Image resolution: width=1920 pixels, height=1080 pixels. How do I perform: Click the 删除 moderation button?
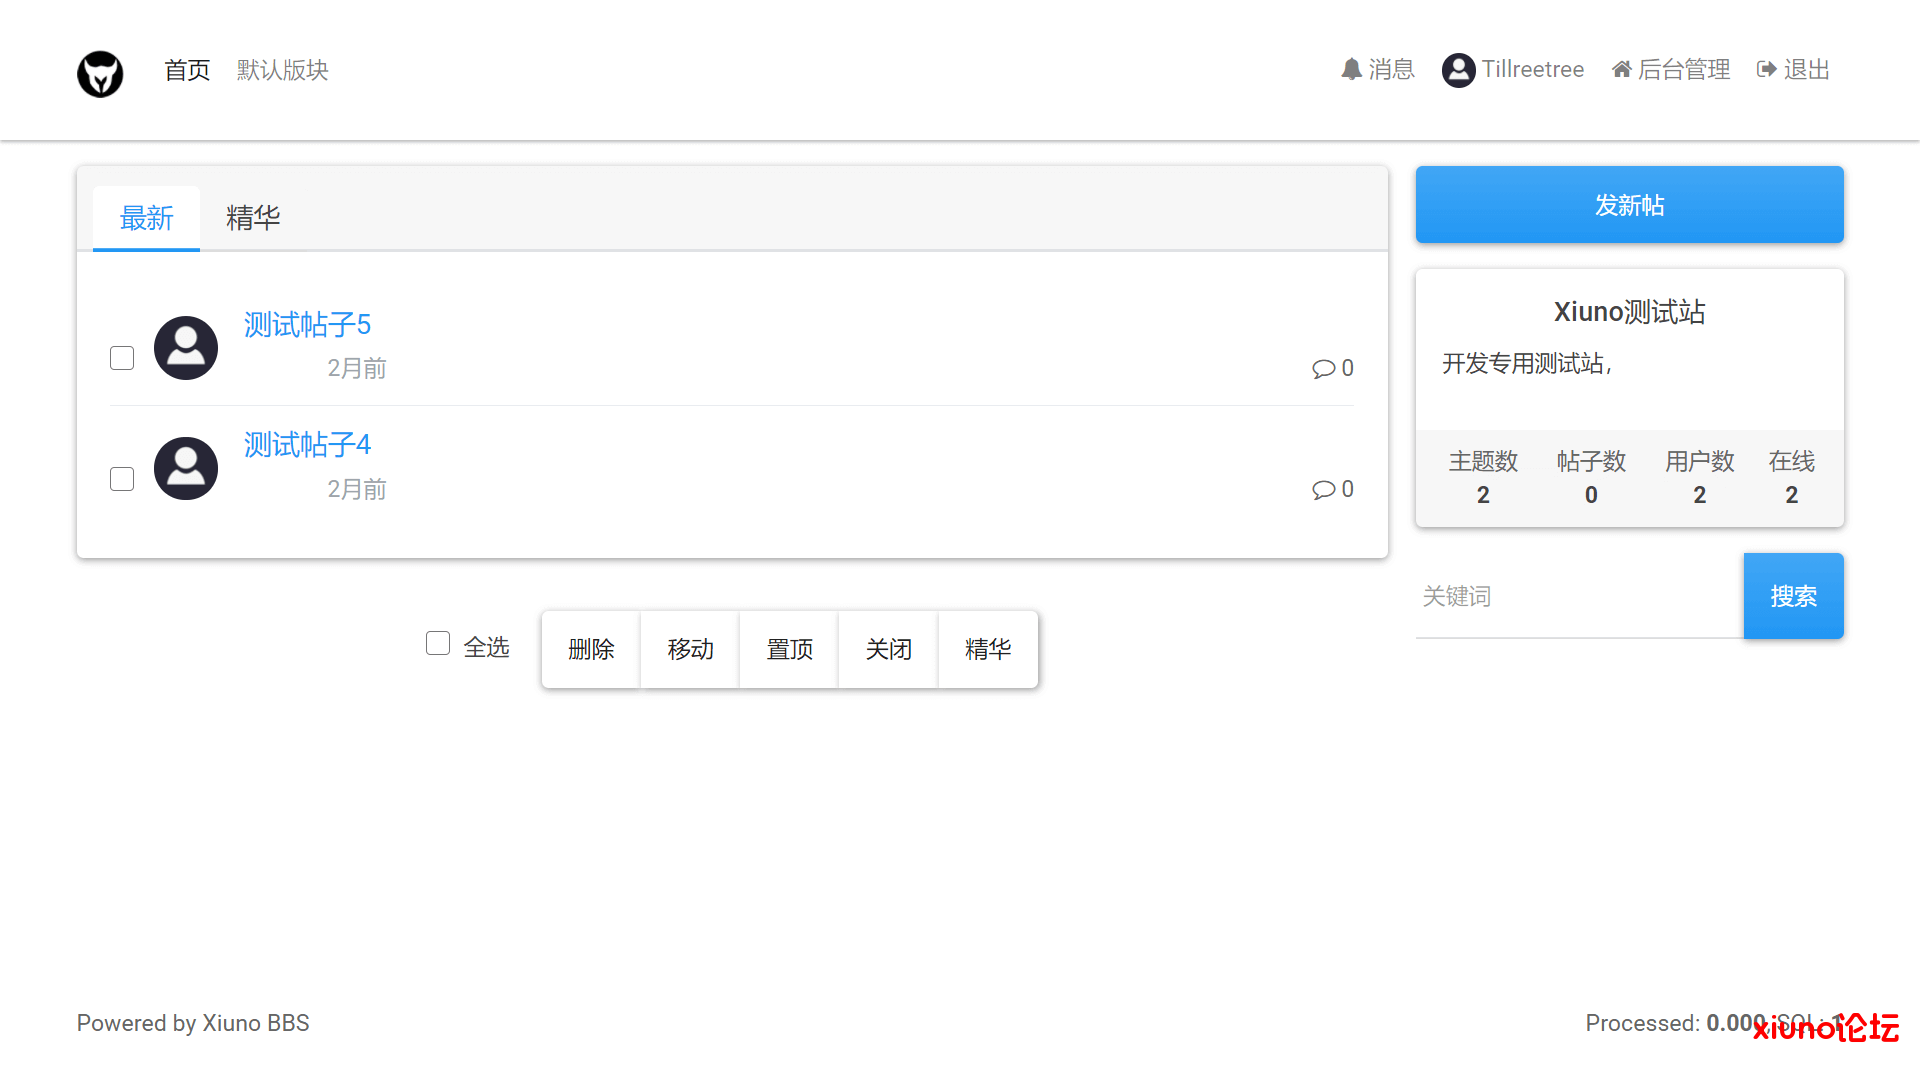(591, 649)
